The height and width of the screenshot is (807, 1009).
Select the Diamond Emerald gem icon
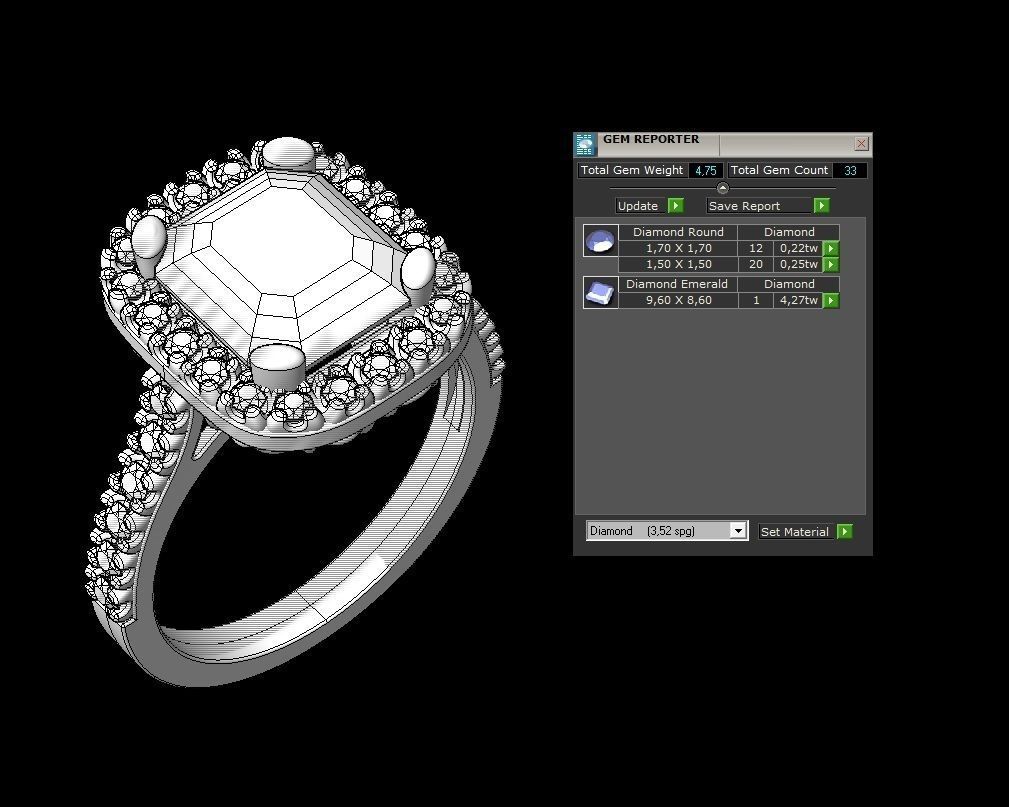pyautogui.click(x=600, y=293)
